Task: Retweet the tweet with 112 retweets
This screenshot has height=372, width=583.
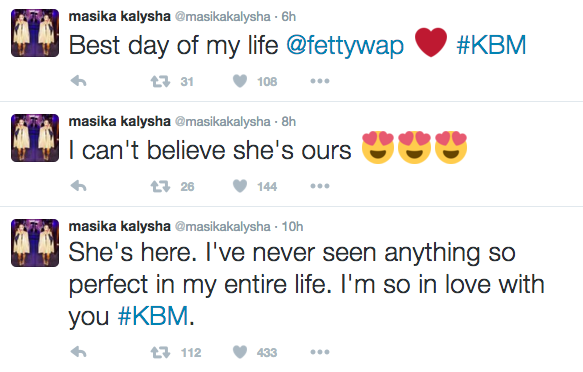Action: [x=160, y=352]
